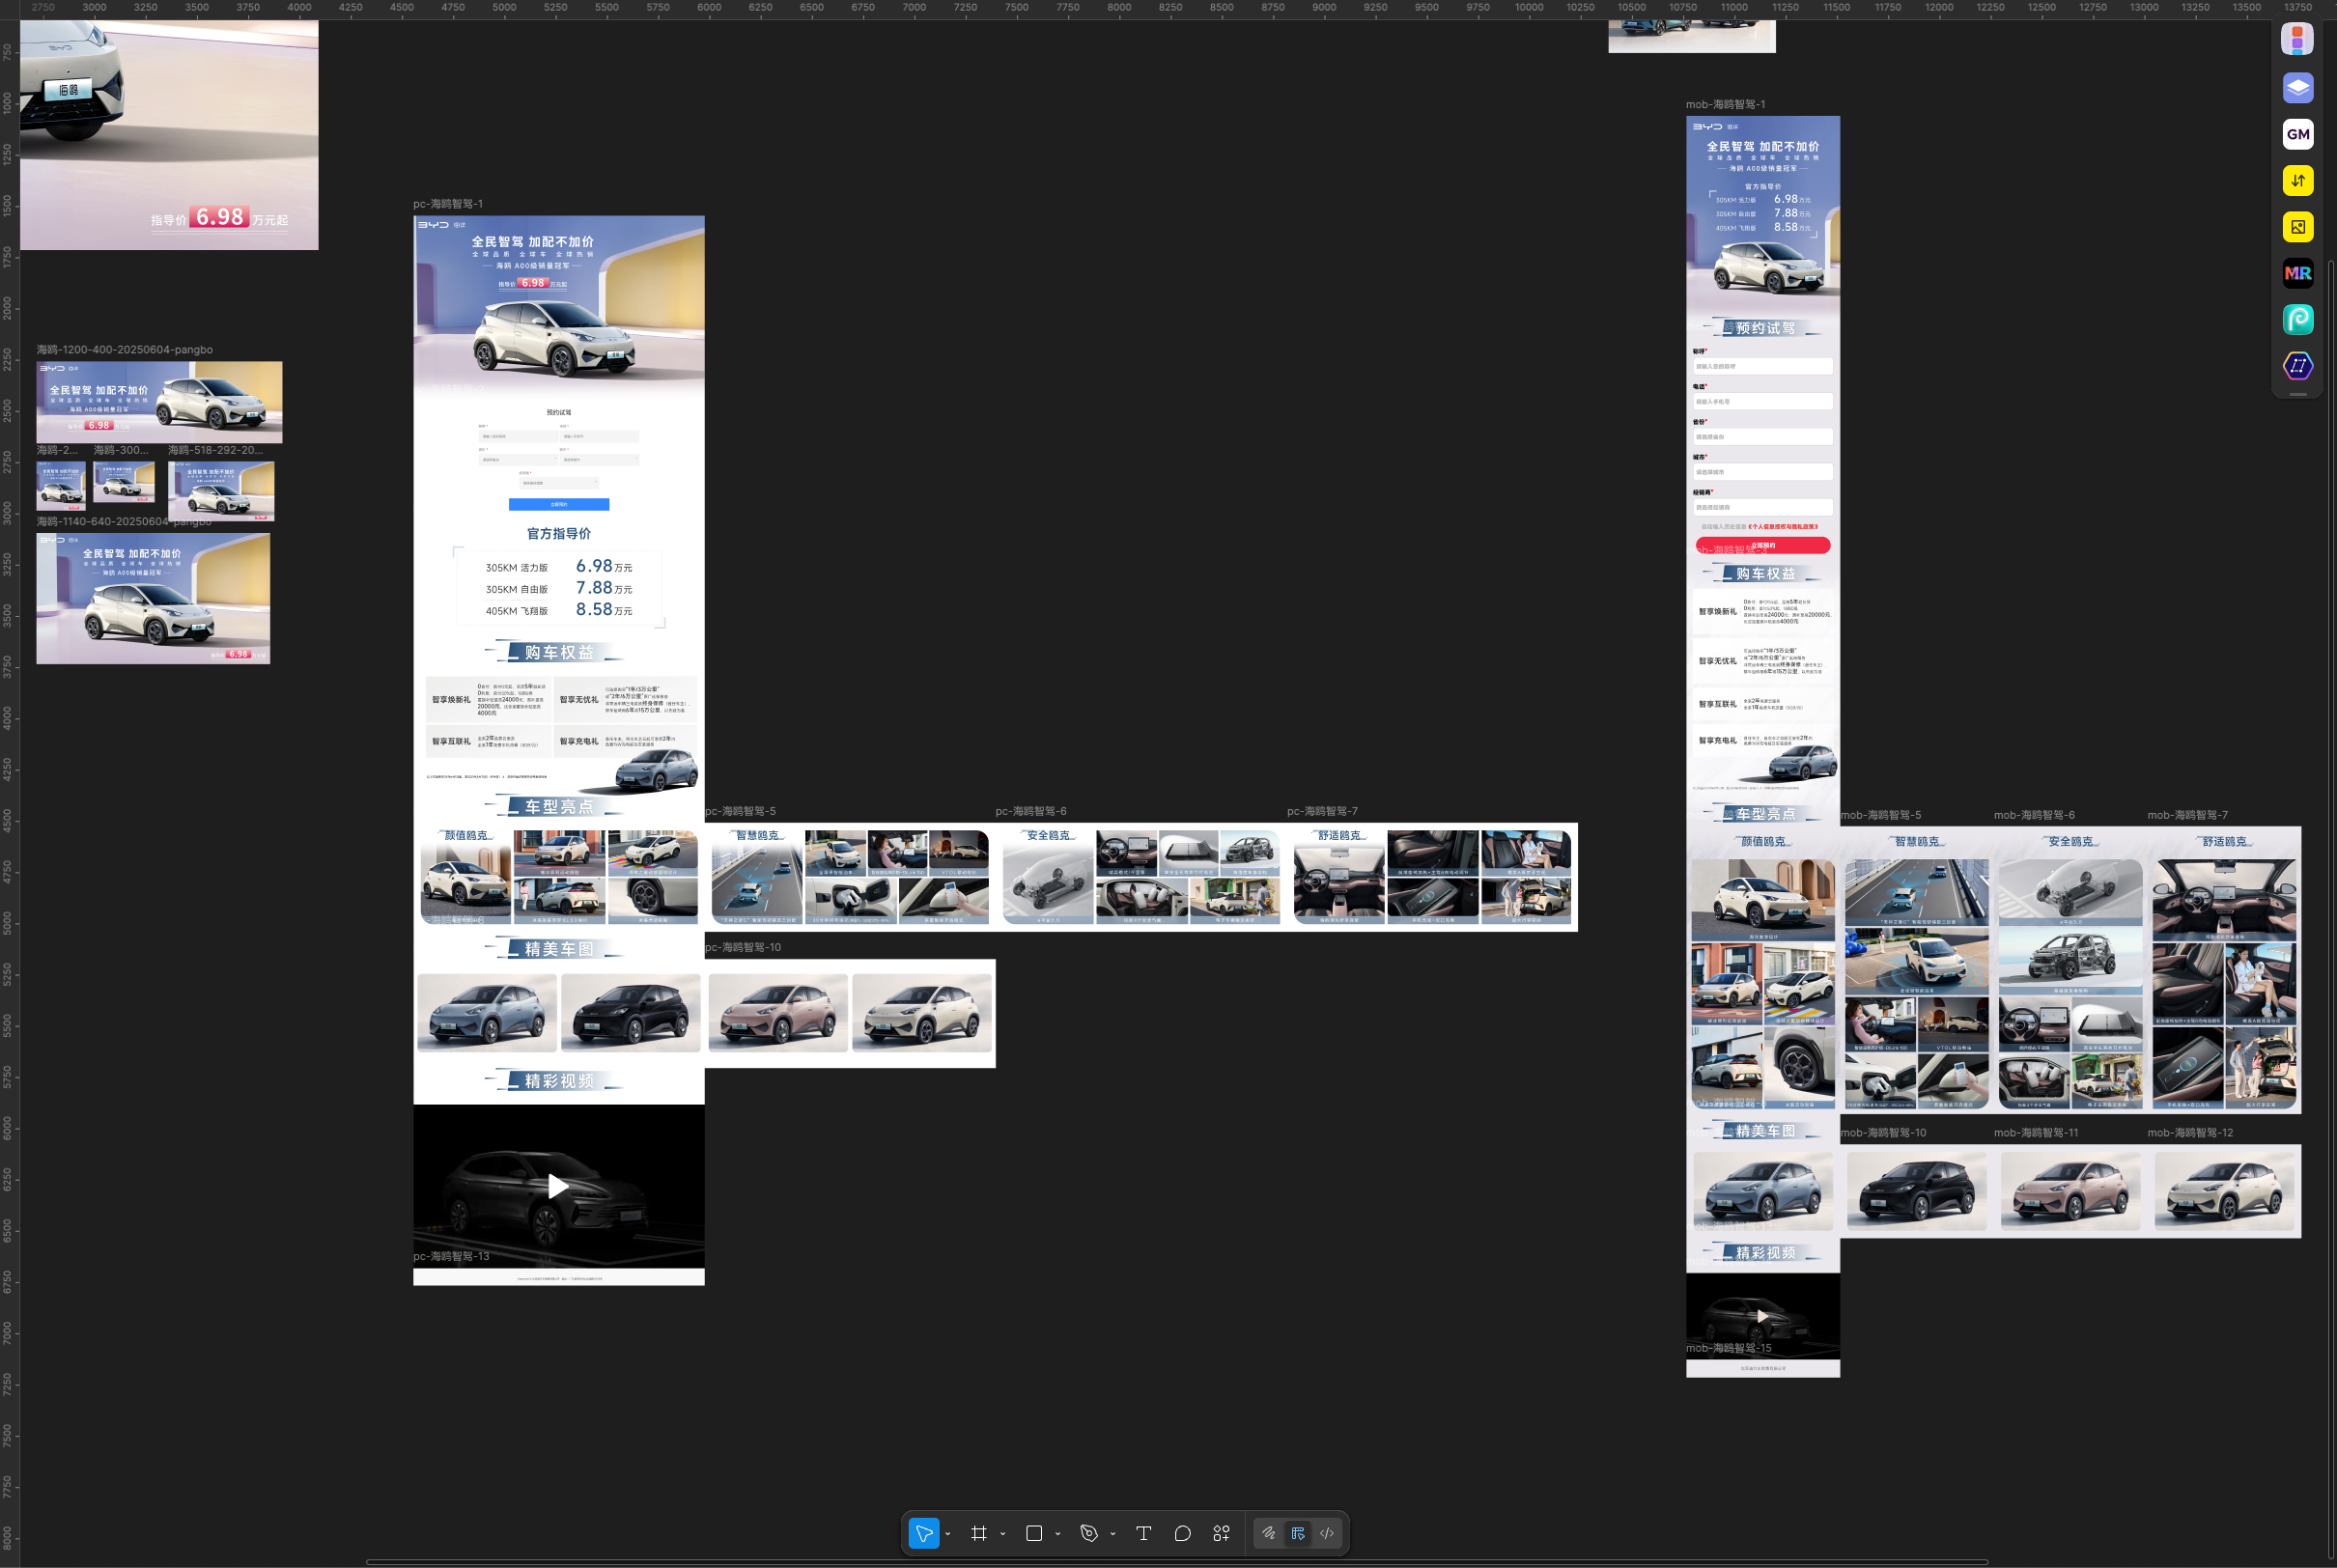This screenshot has width=2337, height=1568.
Task: Select frame label pc-海鸥智驾-1
Action: point(448,204)
